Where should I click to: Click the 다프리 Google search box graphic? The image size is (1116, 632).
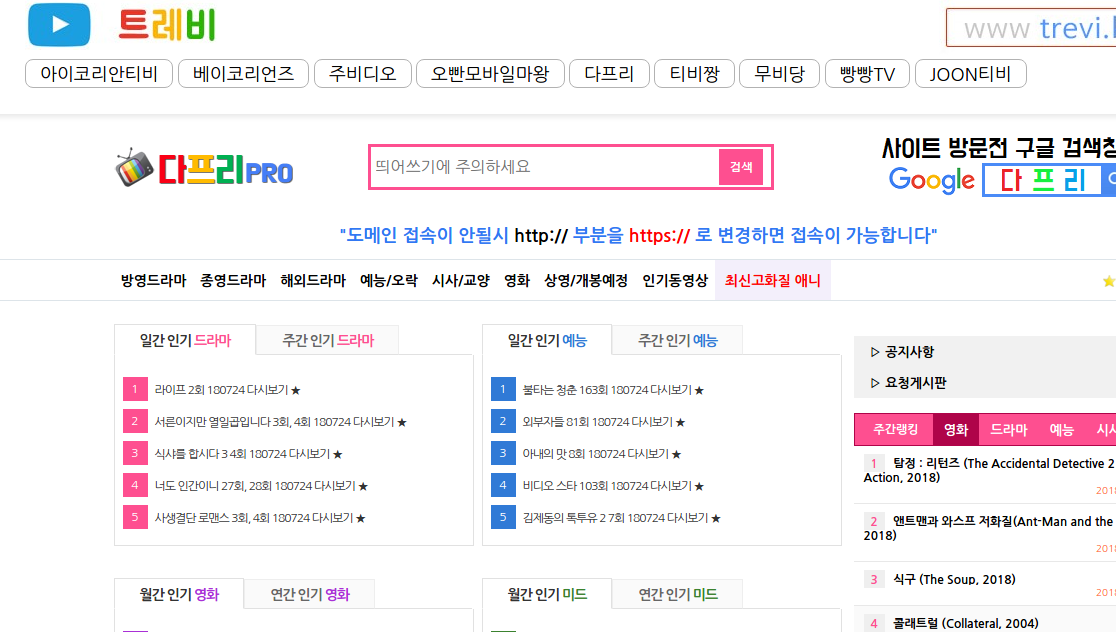tap(1050, 180)
